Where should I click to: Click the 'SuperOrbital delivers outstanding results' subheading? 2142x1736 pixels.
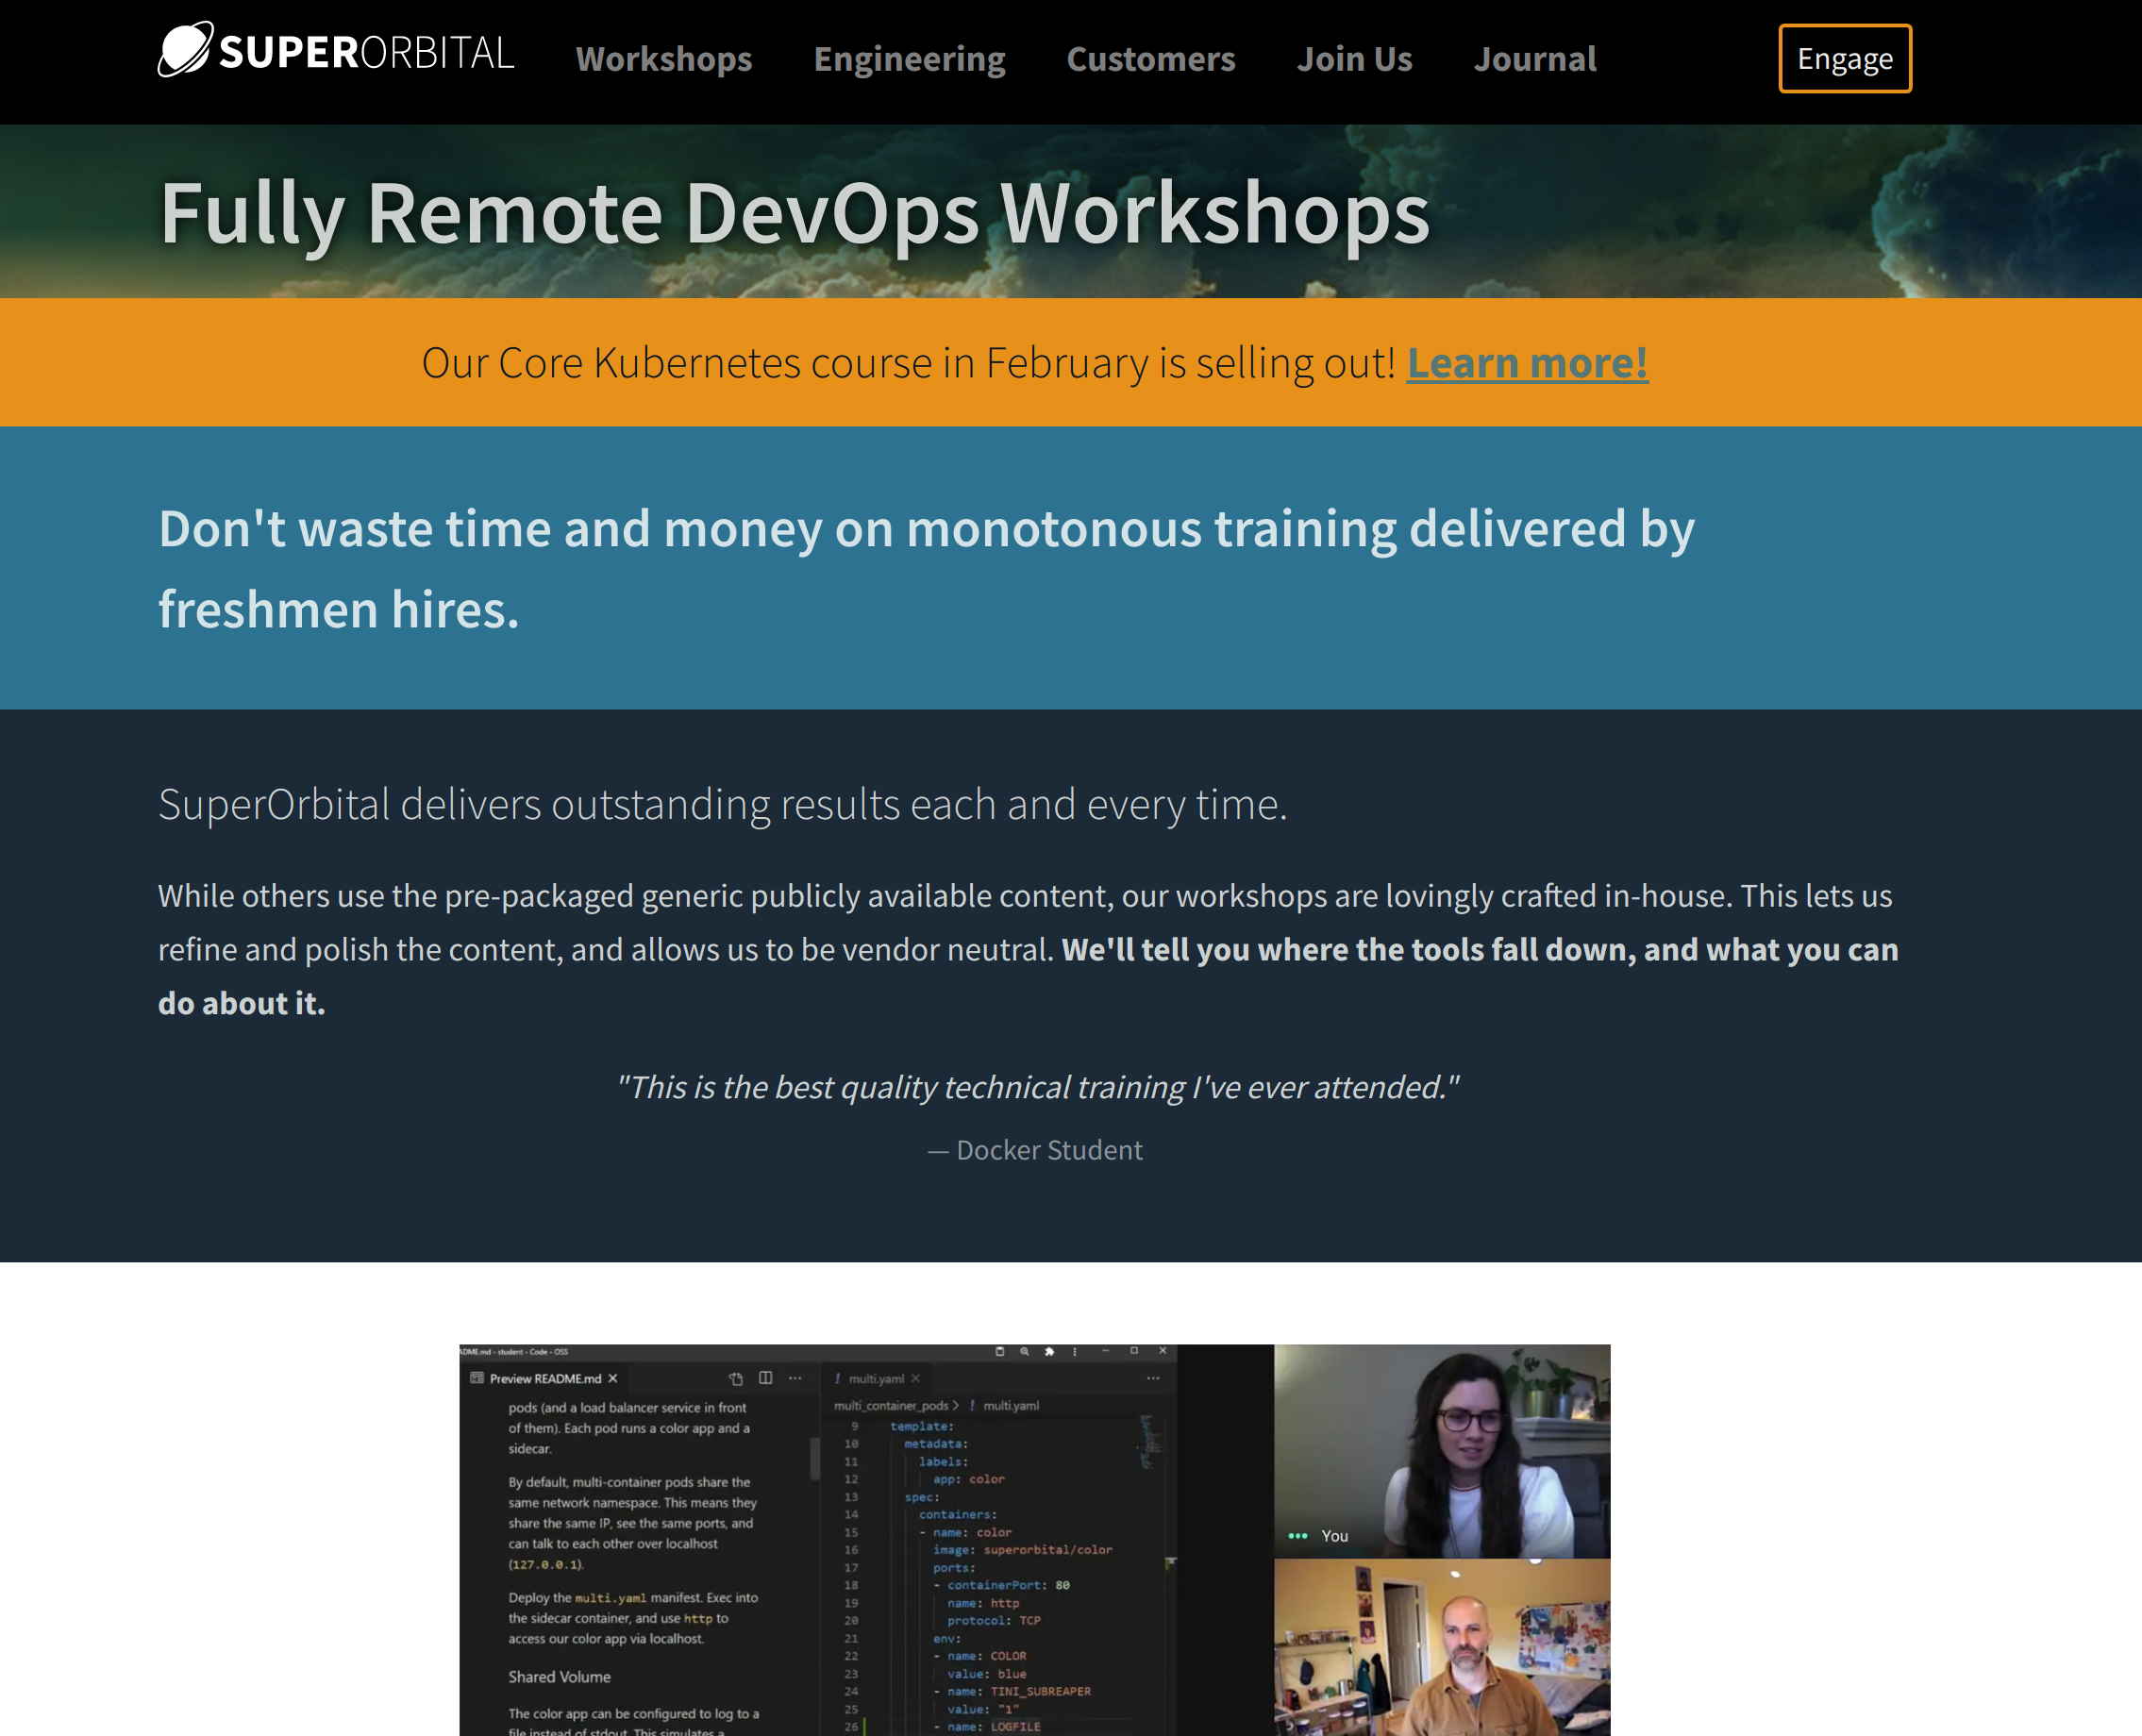coord(723,804)
